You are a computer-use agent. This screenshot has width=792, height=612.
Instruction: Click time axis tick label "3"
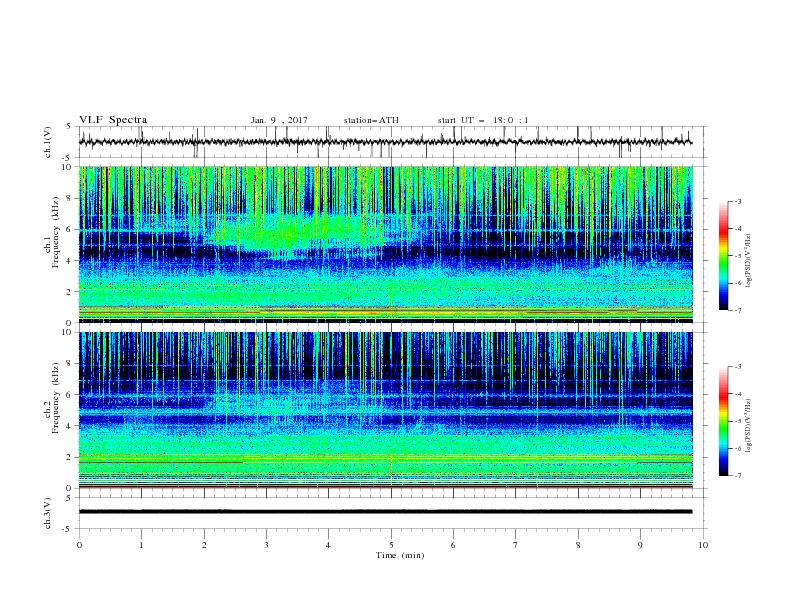(x=267, y=545)
